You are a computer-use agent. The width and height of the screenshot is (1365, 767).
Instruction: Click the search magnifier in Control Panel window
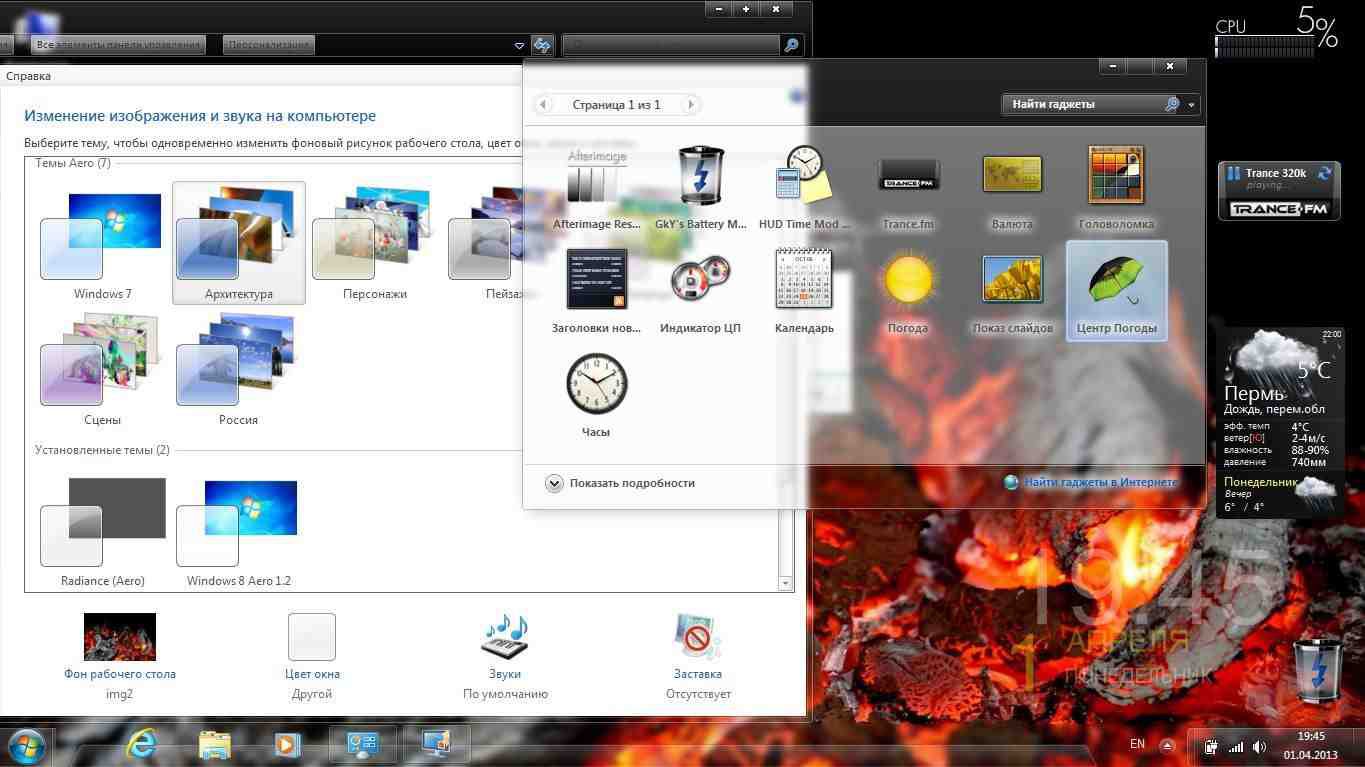coord(791,45)
